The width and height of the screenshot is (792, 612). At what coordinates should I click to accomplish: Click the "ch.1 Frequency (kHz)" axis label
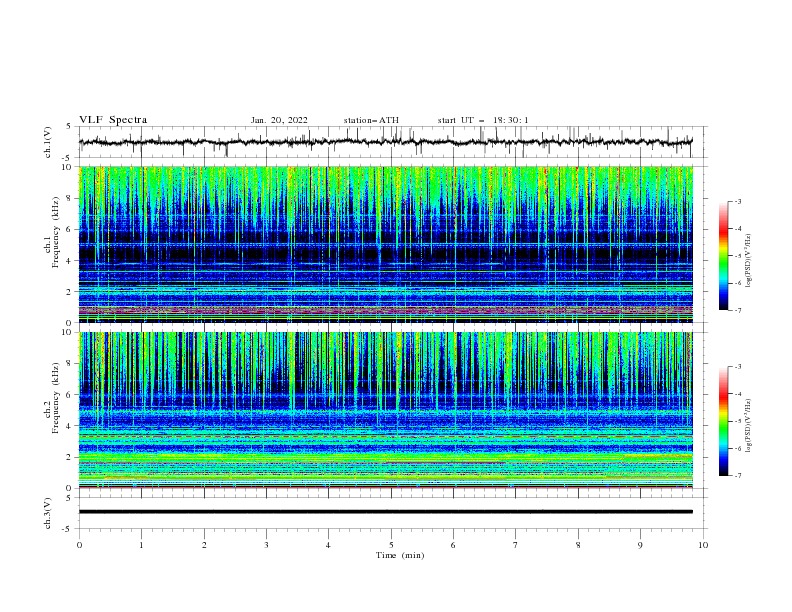click(52, 230)
